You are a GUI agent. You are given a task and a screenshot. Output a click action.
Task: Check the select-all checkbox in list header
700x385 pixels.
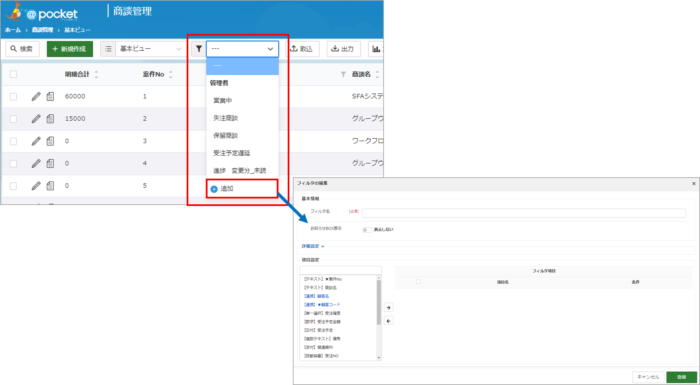click(13, 75)
